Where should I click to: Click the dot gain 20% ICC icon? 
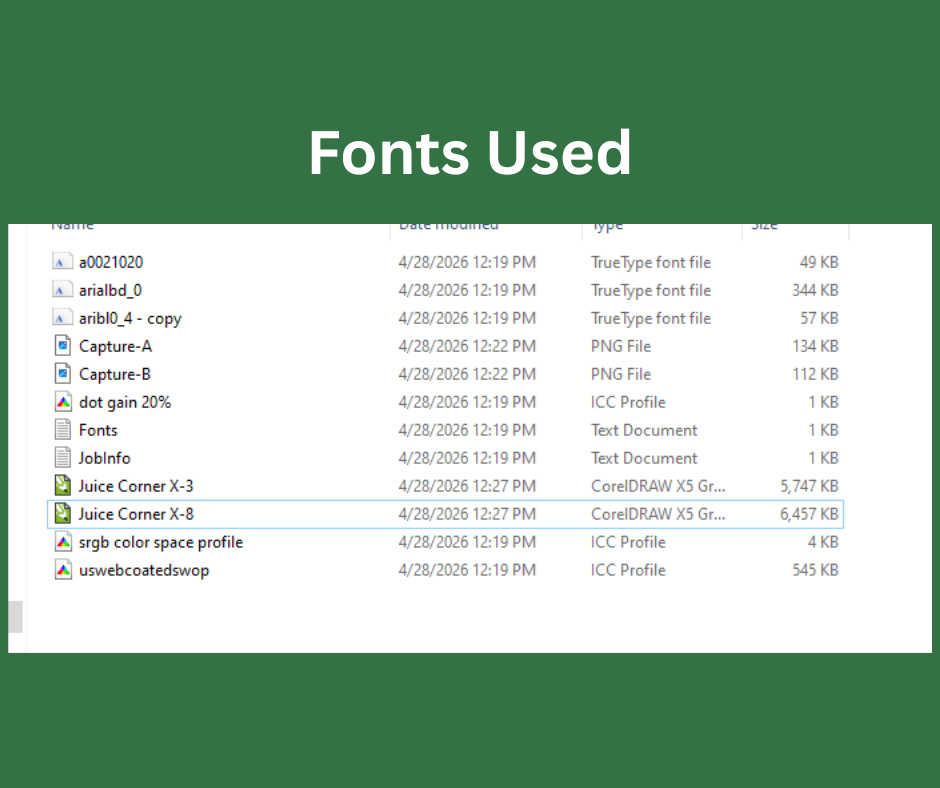click(x=63, y=402)
